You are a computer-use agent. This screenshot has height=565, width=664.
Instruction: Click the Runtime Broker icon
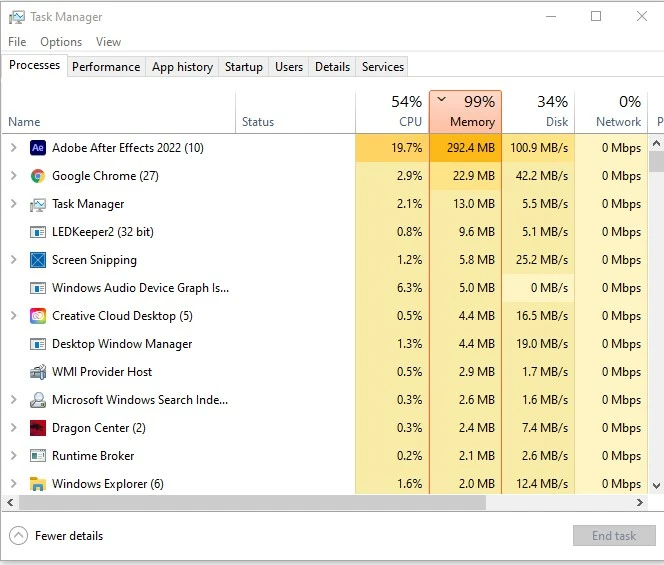click(x=38, y=456)
